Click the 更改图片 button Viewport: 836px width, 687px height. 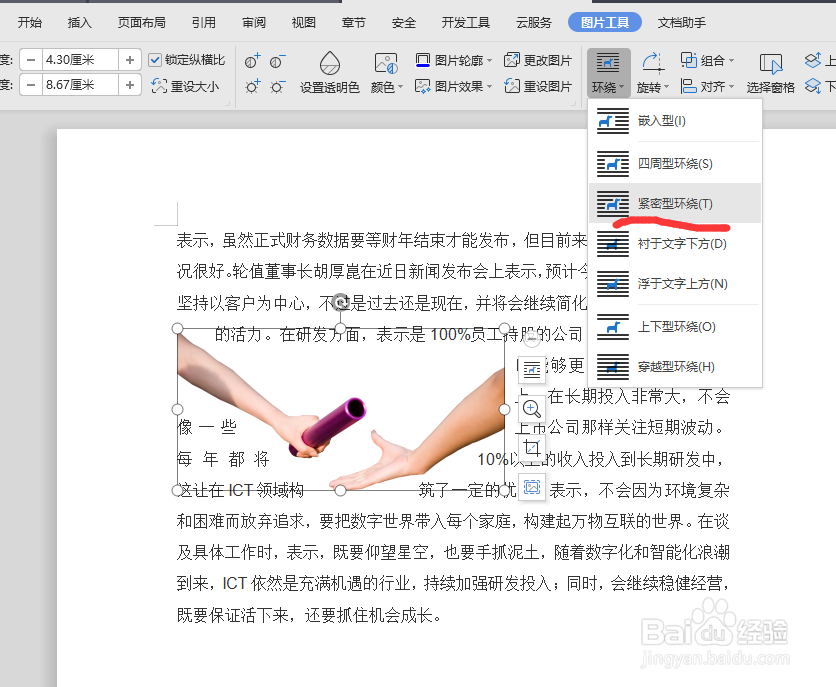tap(538, 60)
